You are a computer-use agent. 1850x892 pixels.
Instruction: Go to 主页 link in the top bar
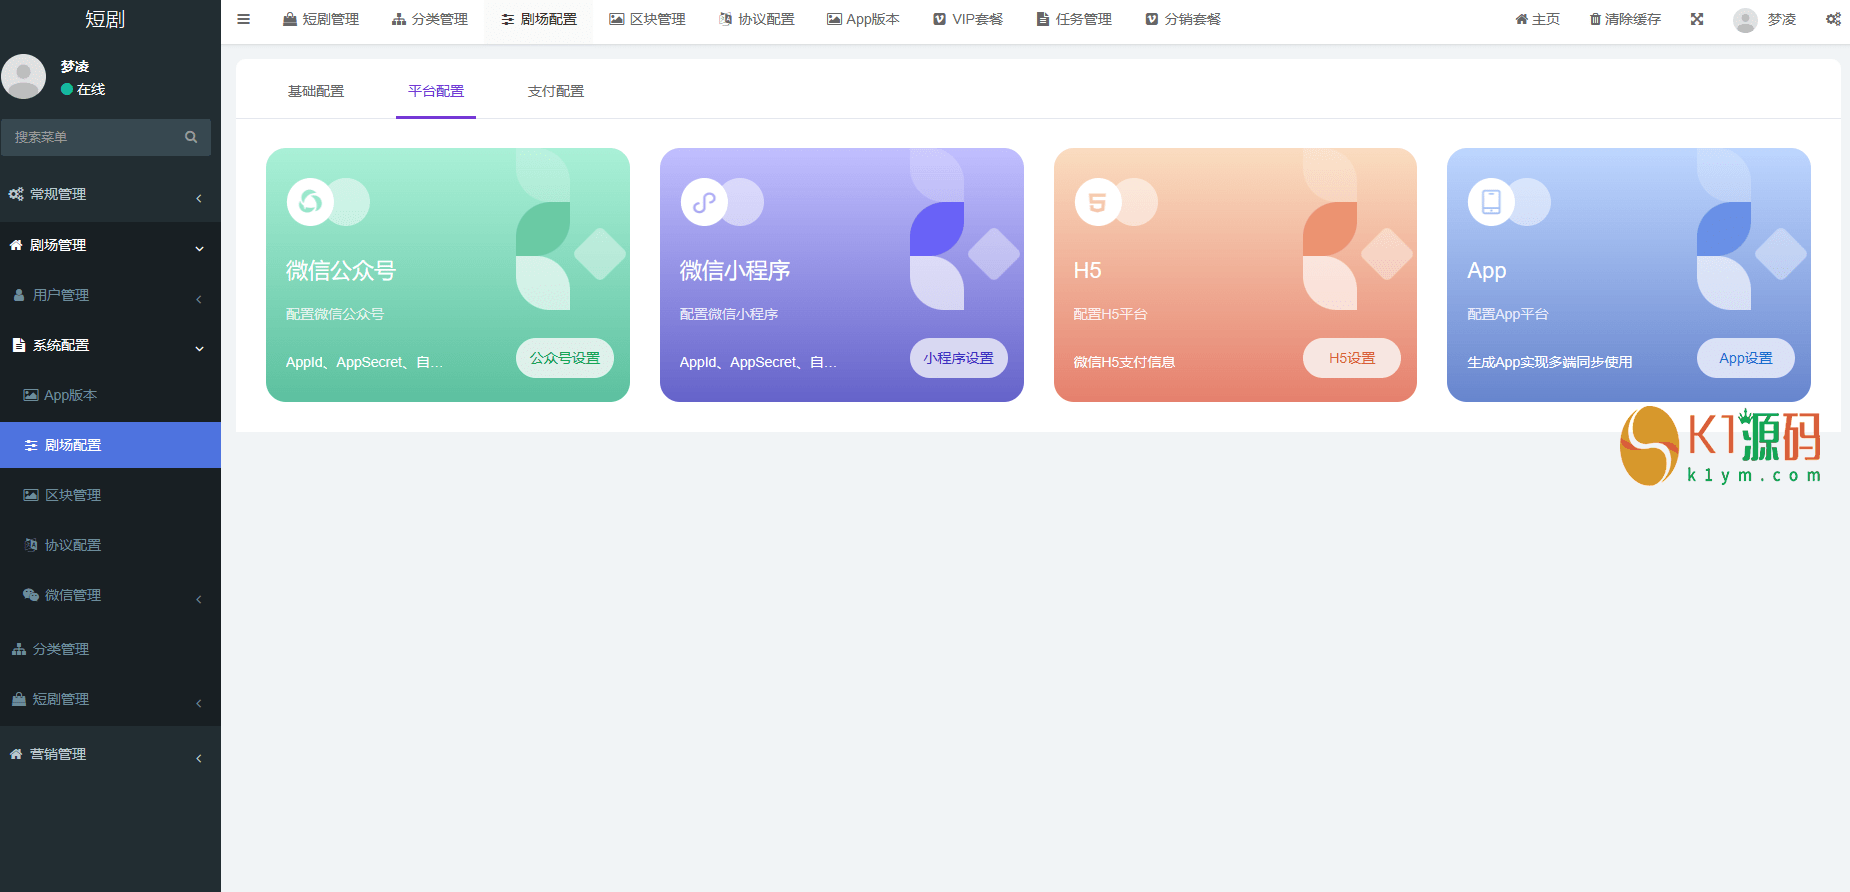[x=1537, y=19]
